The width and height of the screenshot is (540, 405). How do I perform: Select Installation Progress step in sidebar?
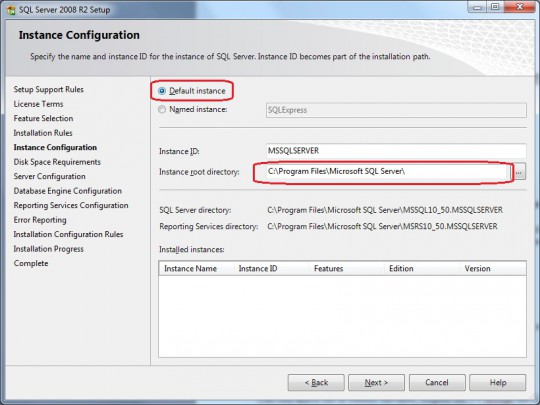tap(49, 249)
